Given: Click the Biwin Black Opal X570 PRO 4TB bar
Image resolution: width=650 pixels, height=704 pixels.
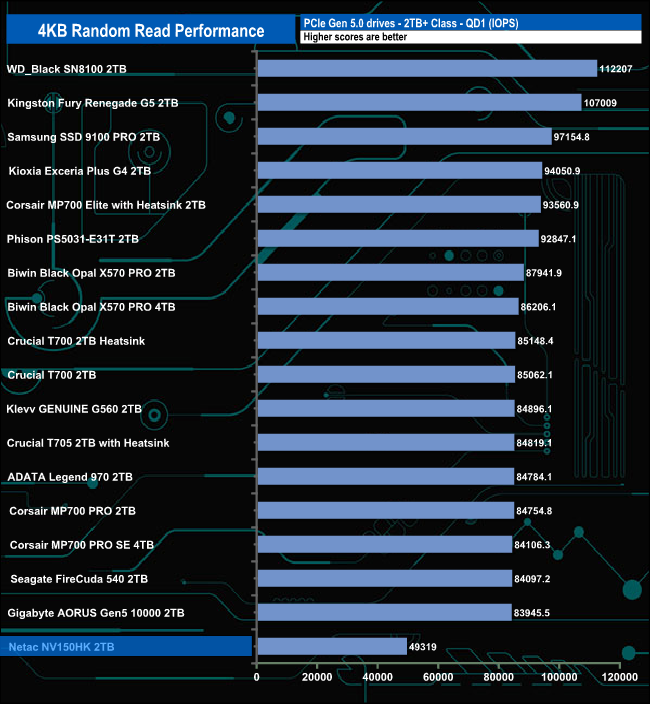Looking at the screenshot, I should [x=388, y=307].
